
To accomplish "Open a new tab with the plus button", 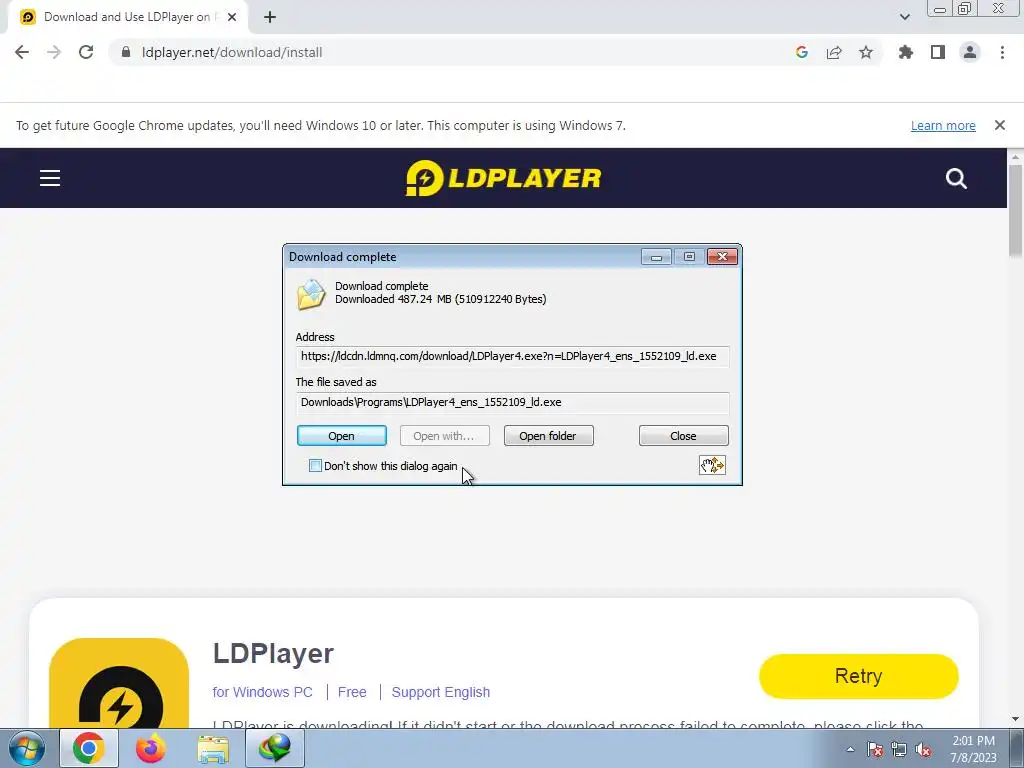I will tap(270, 17).
